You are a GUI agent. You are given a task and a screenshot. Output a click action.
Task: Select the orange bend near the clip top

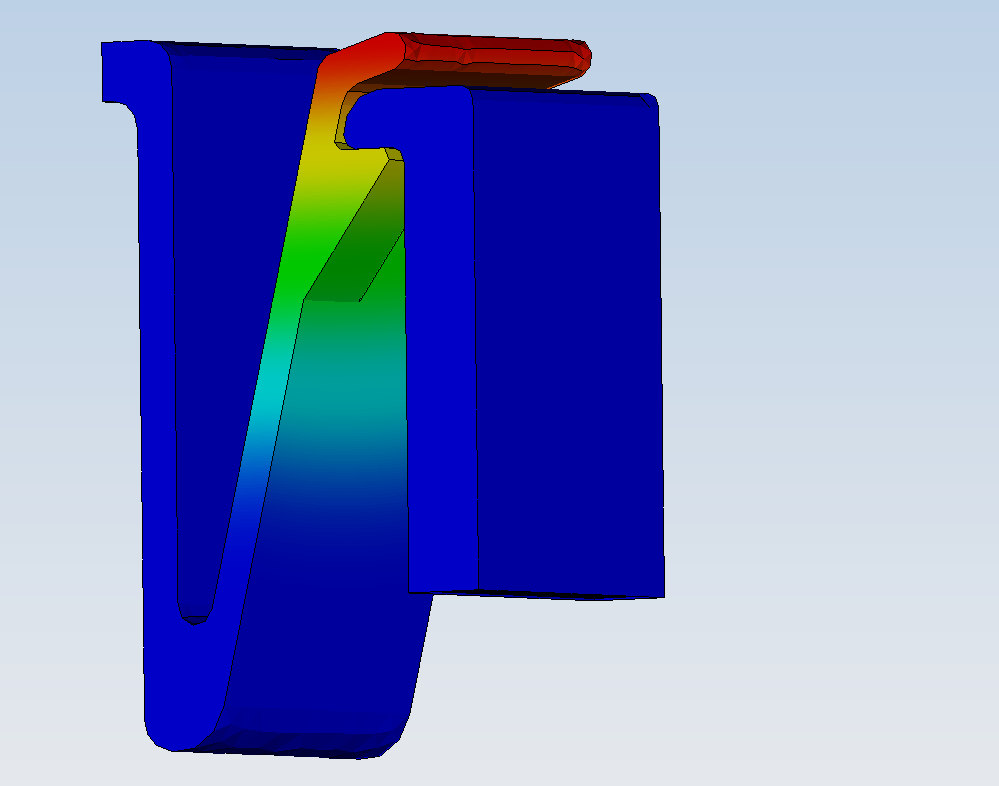pos(330,88)
